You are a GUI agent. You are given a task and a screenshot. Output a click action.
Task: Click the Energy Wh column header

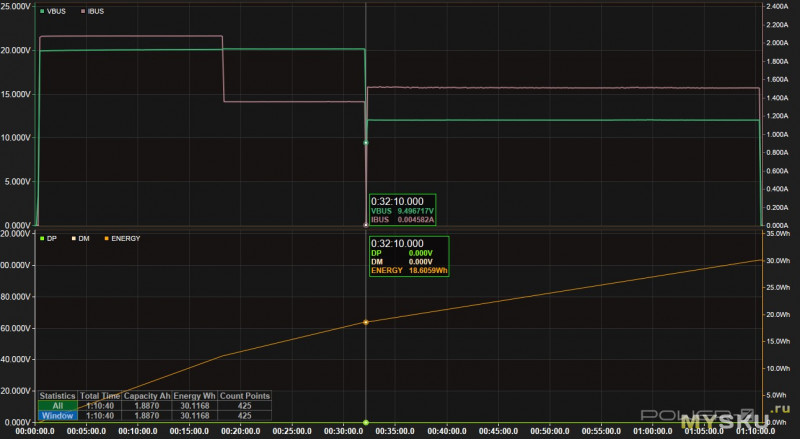[194, 396]
